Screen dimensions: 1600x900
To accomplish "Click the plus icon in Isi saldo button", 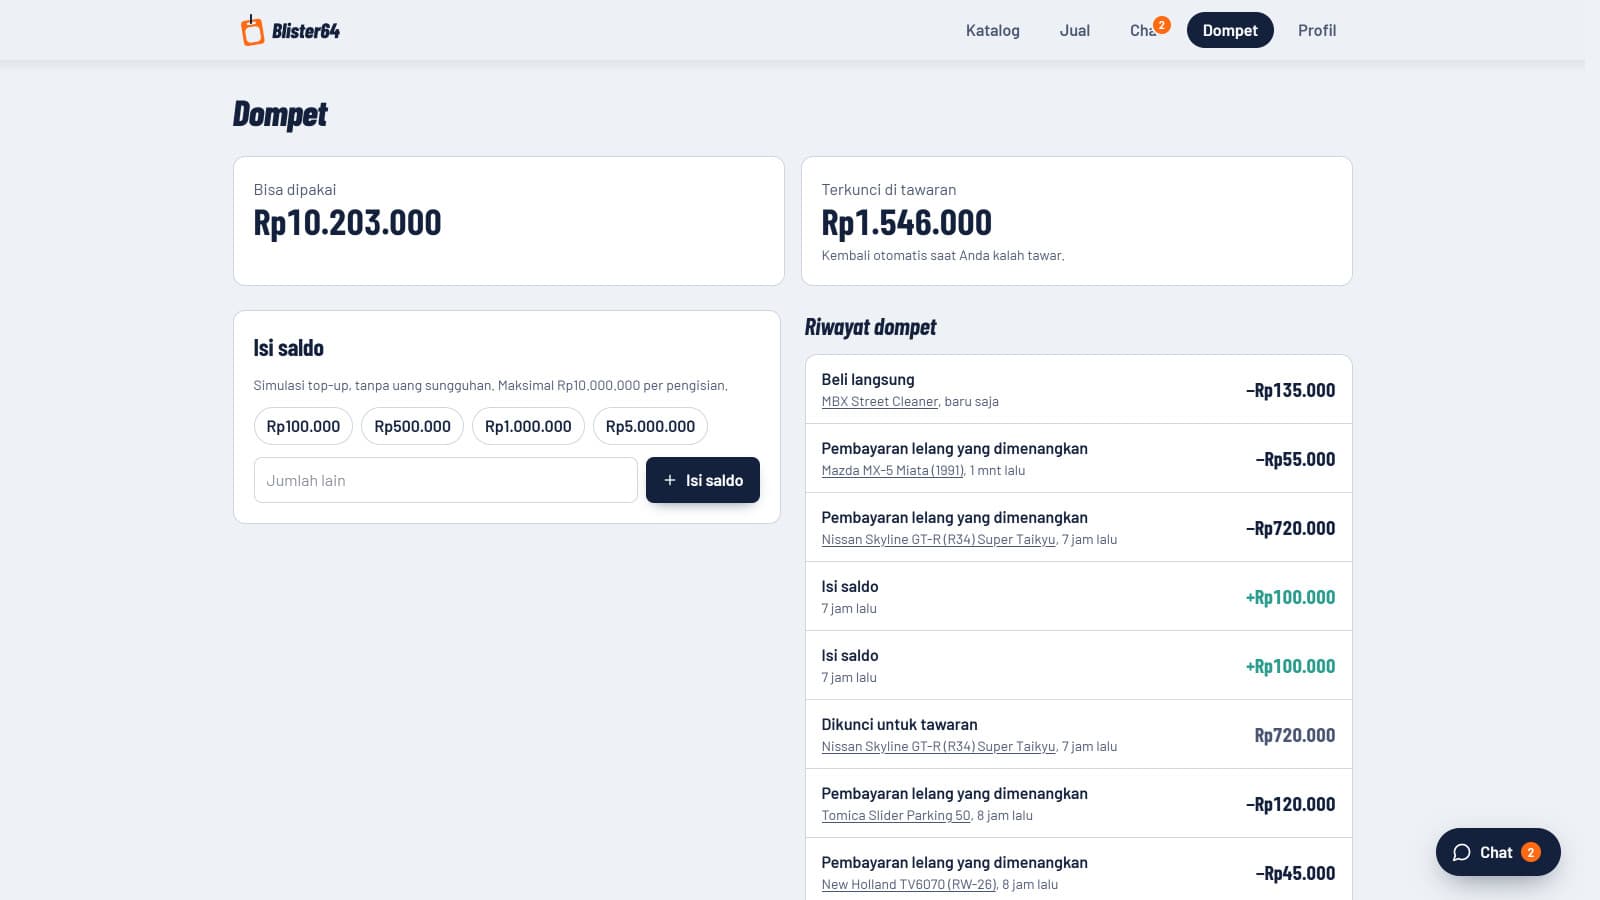I will [670, 481].
